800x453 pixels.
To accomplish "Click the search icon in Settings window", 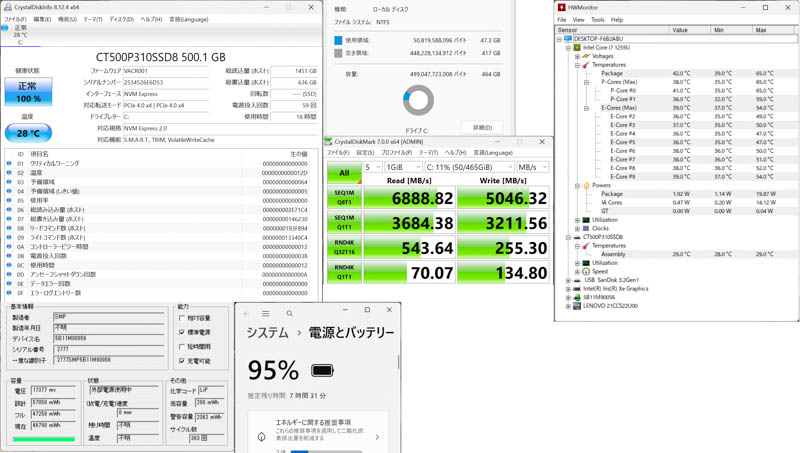I will pyautogui.click(x=290, y=313).
